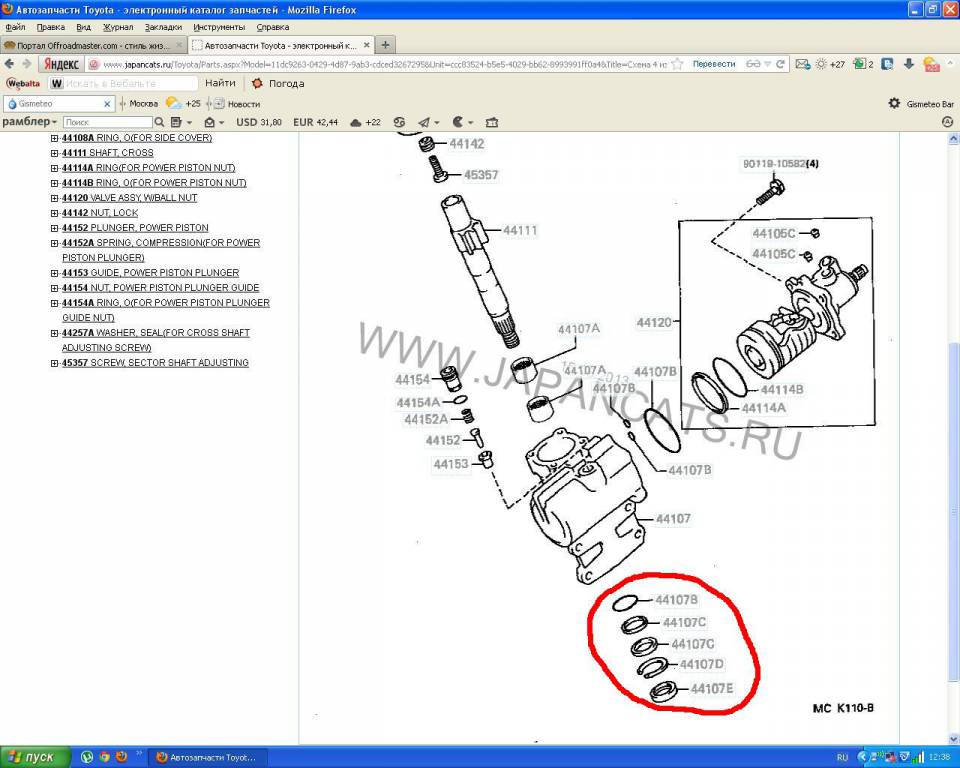
Task: Open the Закладки menu
Action: pyautogui.click(x=163, y=27)
